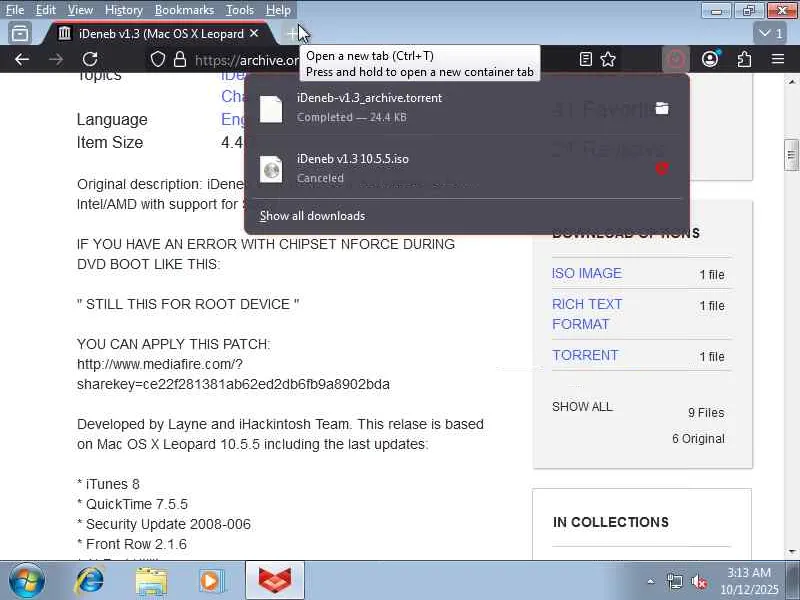Screen dimensions: 800x600
Task: Open the Firefox account icon
Action: 710,60
